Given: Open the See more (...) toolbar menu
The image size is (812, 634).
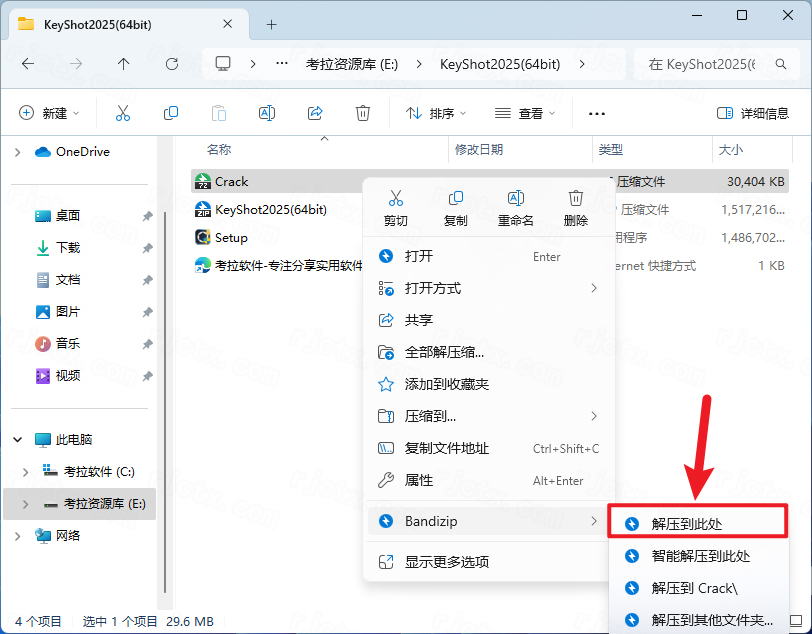Looking at the screenshot, I should (x=597, y=113).
